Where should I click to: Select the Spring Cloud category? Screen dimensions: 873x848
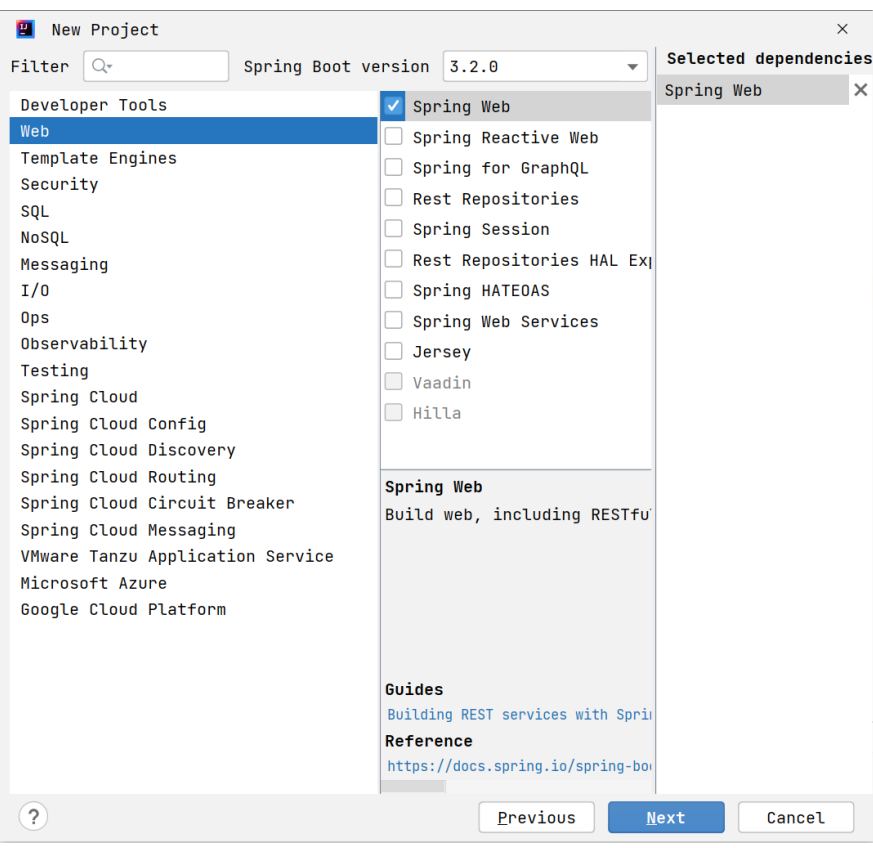point(193,397)
